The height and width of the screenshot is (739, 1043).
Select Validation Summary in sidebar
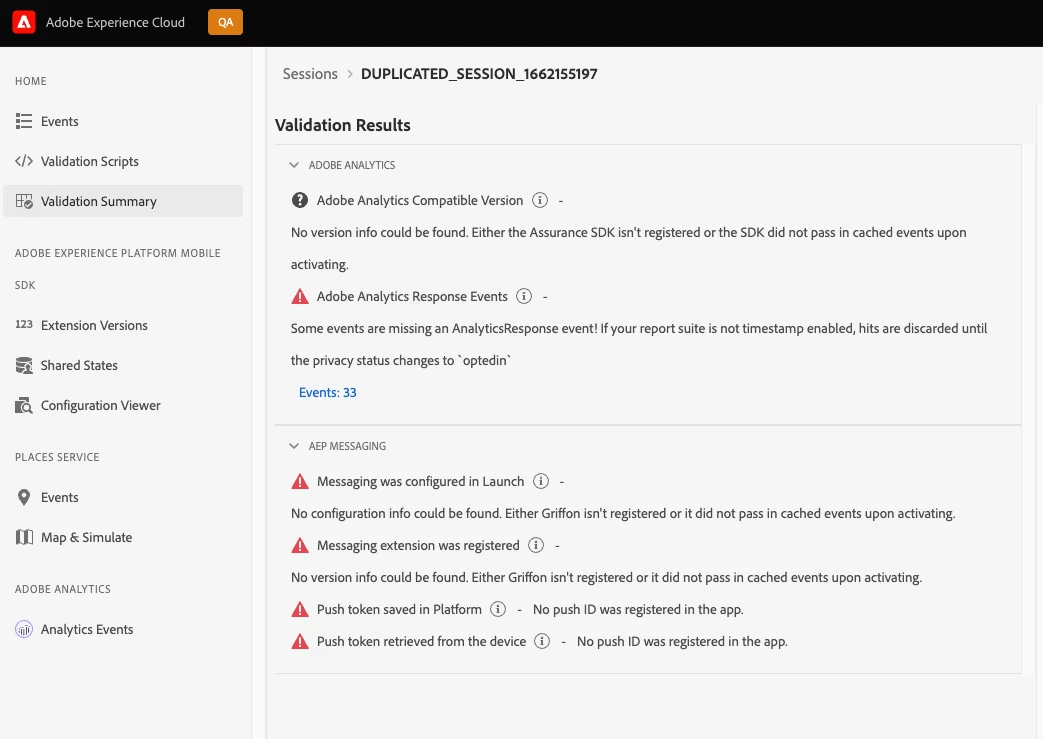coord(123,201)
